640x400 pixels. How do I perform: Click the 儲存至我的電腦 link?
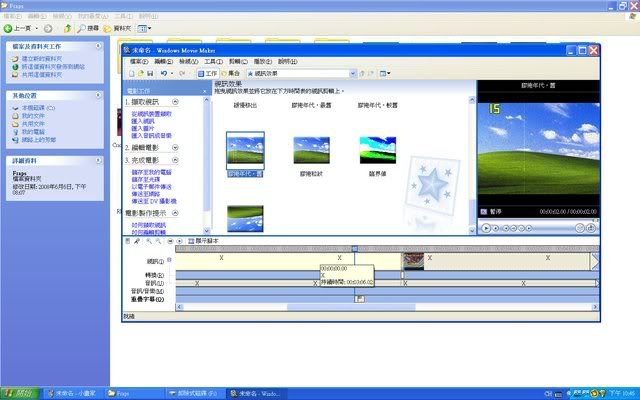pyautogui.click(x=152, y=172)
